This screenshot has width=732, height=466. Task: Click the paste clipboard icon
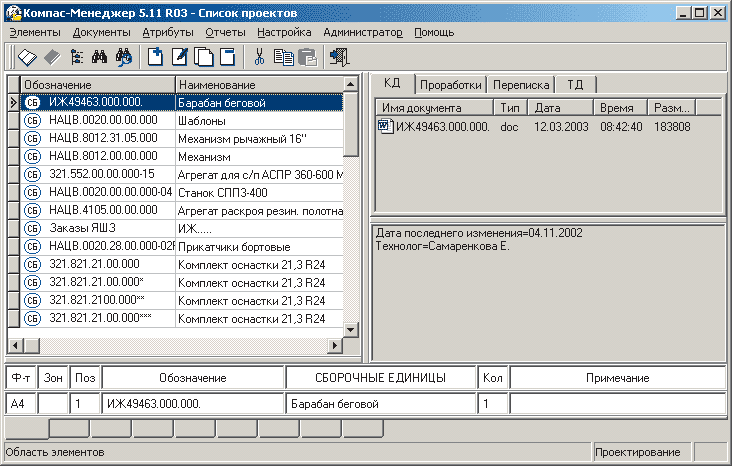tap(307, 57)
